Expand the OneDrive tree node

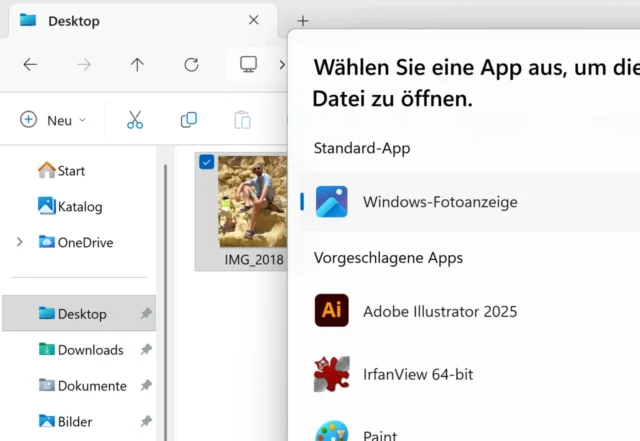click(x=19, y=242)
